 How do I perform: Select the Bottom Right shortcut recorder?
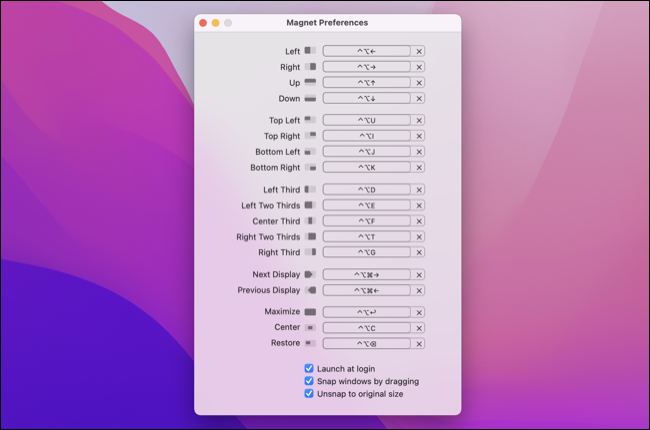[367, 168]
